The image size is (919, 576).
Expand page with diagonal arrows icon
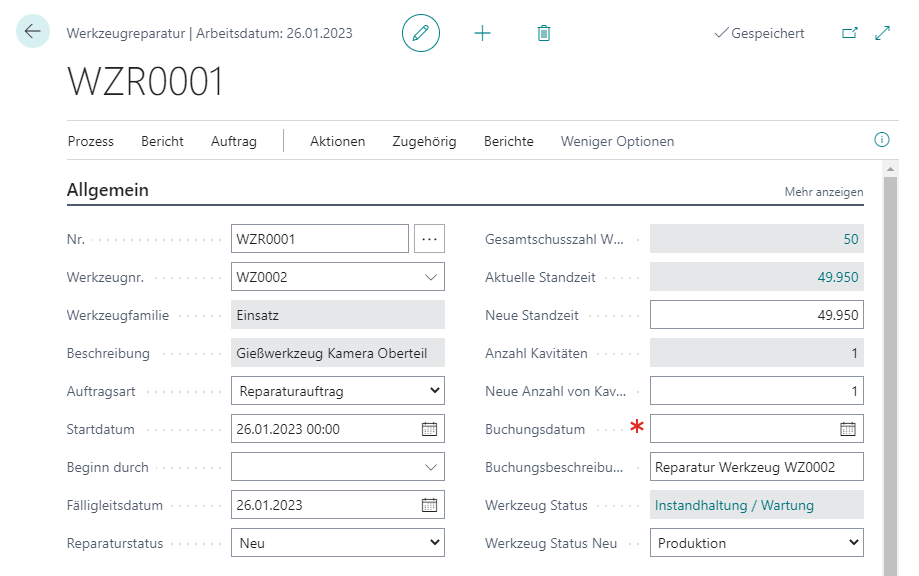pyautogui.click(x=882, y=33)
